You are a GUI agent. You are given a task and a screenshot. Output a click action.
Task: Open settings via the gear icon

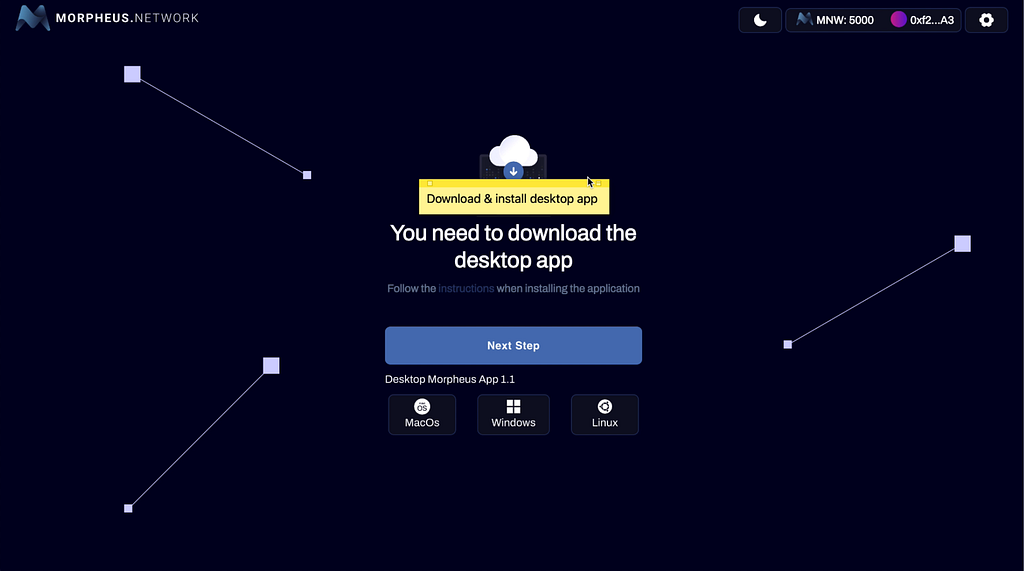pyautogui.click(x=986, y=20)
